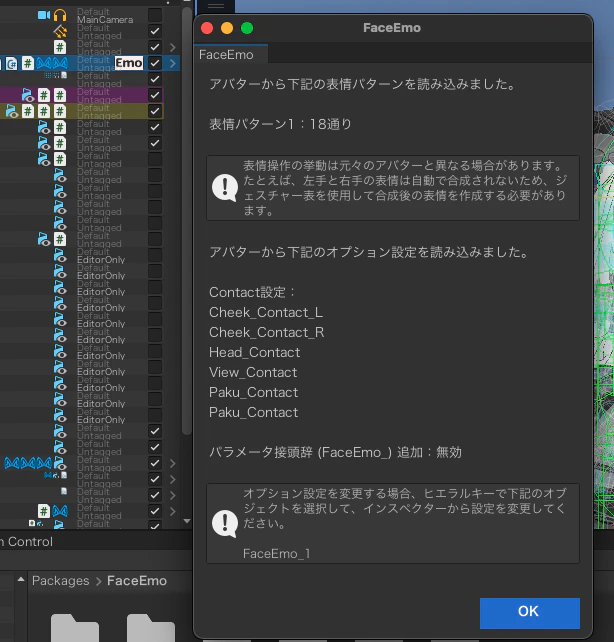Click the 'Head_Contact' entry
The height and width of the screenshot is (642, 614).
click(255, 352)
